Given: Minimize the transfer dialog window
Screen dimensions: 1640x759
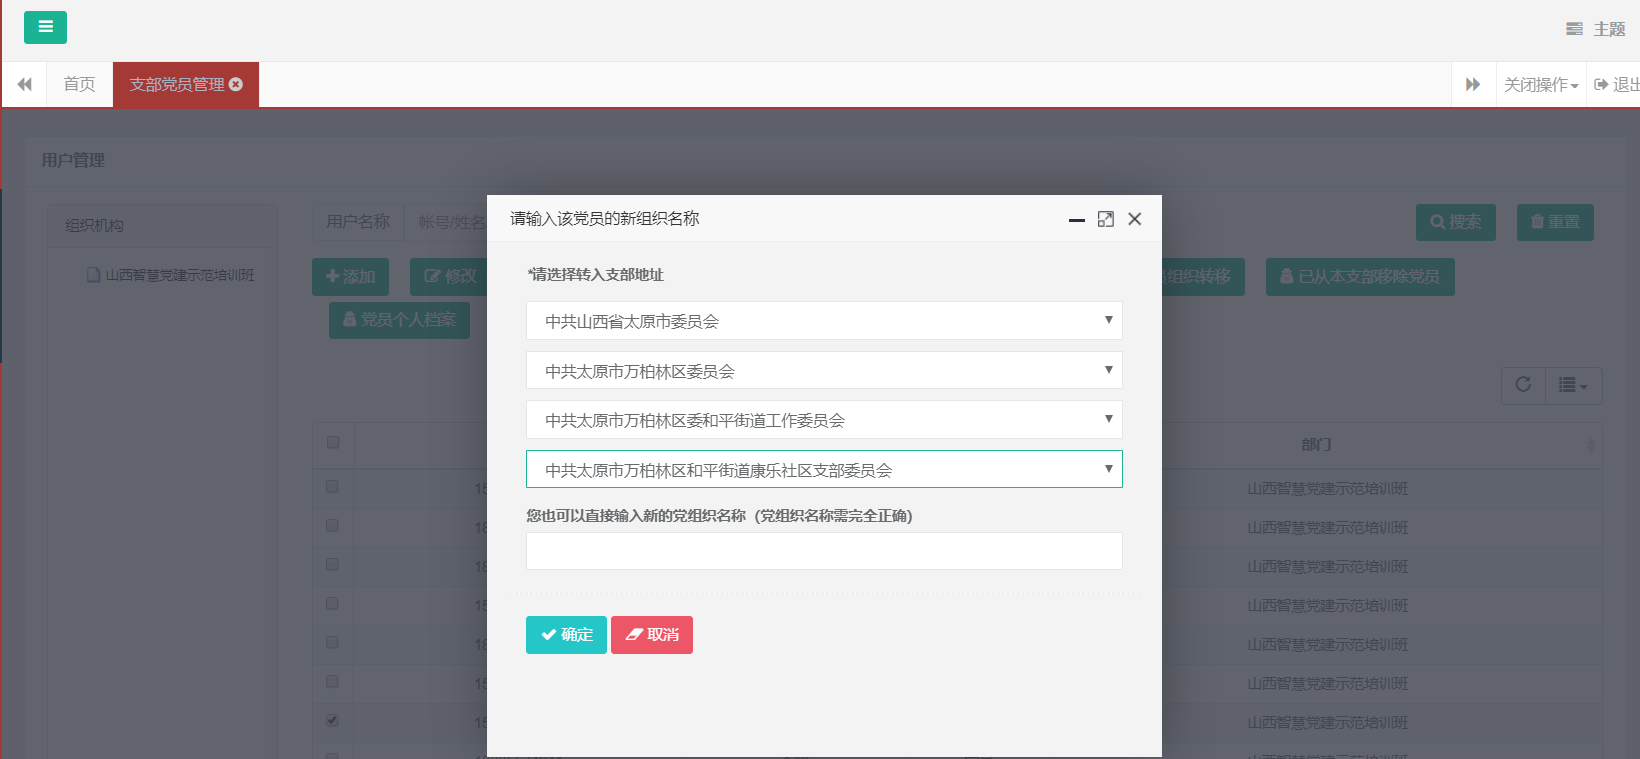Looking at the screenshot, I should click(1076, 219).
